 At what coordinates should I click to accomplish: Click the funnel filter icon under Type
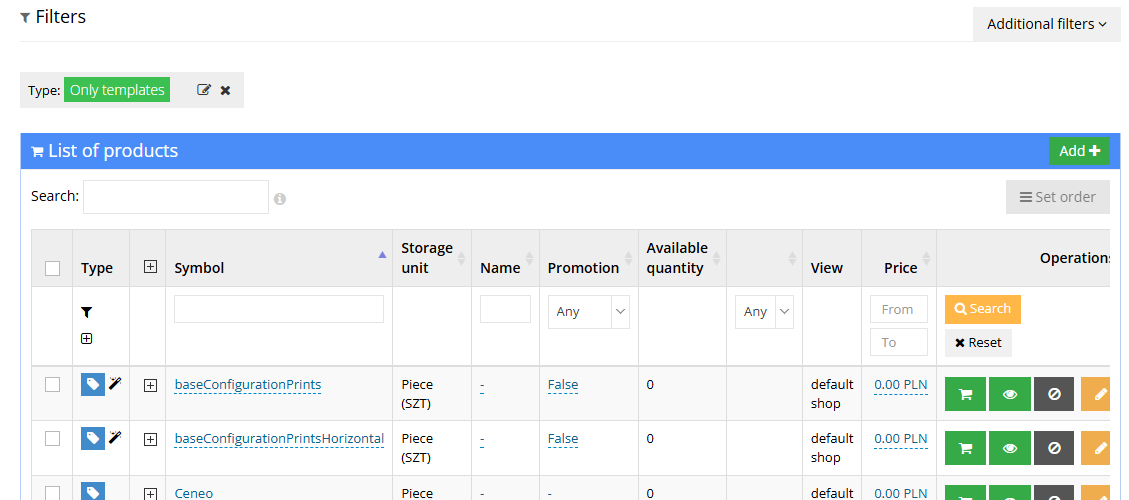(86, 312)
